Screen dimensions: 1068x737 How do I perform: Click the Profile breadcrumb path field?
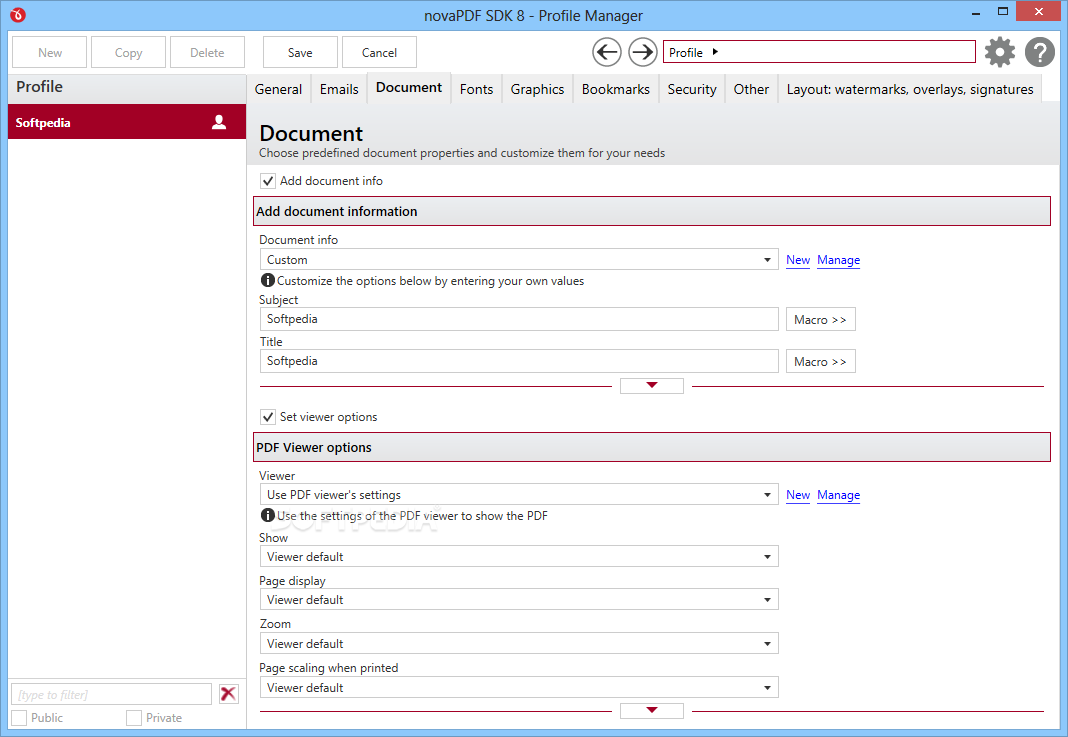coord(819,52)
